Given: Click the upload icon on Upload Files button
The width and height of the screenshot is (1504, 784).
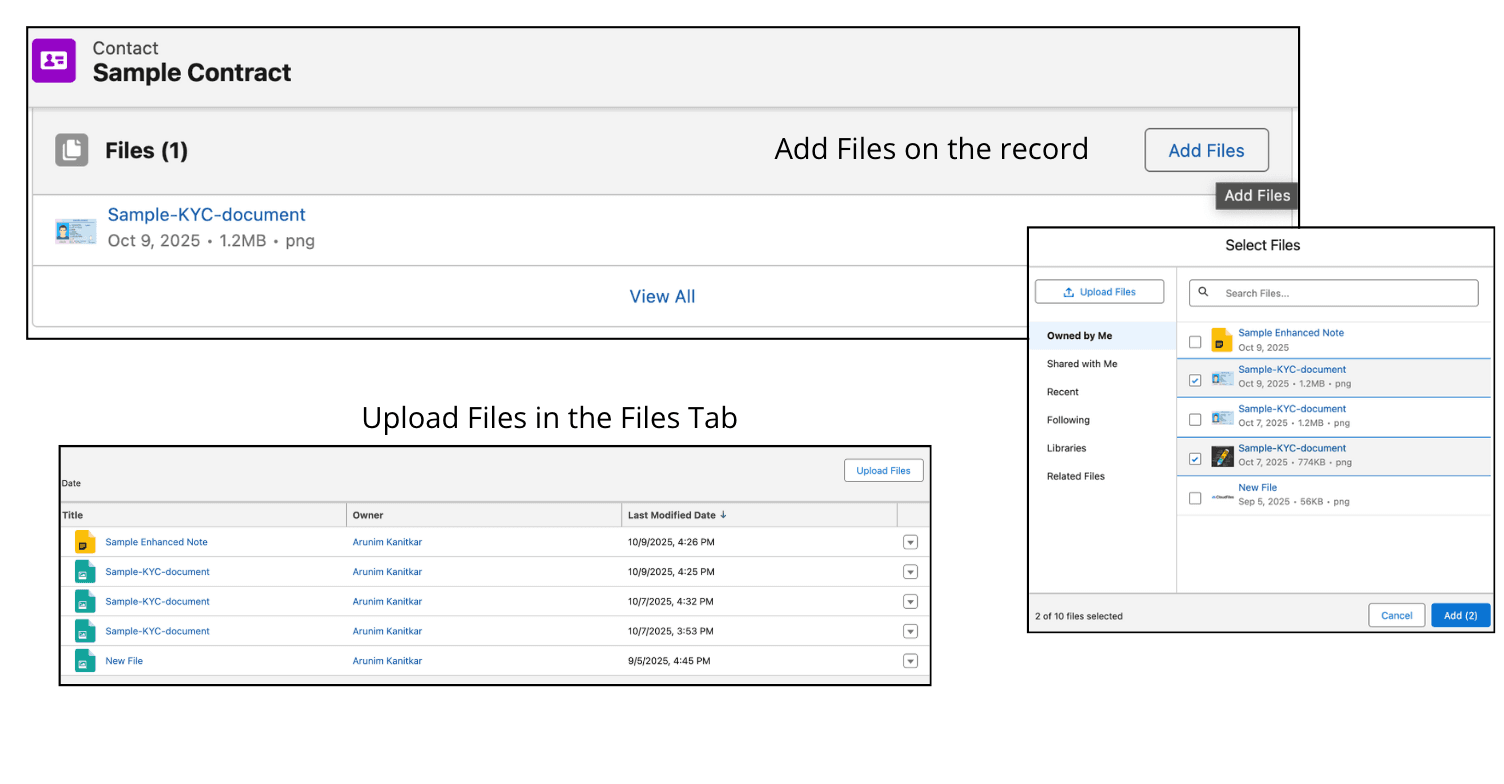Looking at the screenshot, I should click(1069, 291).
